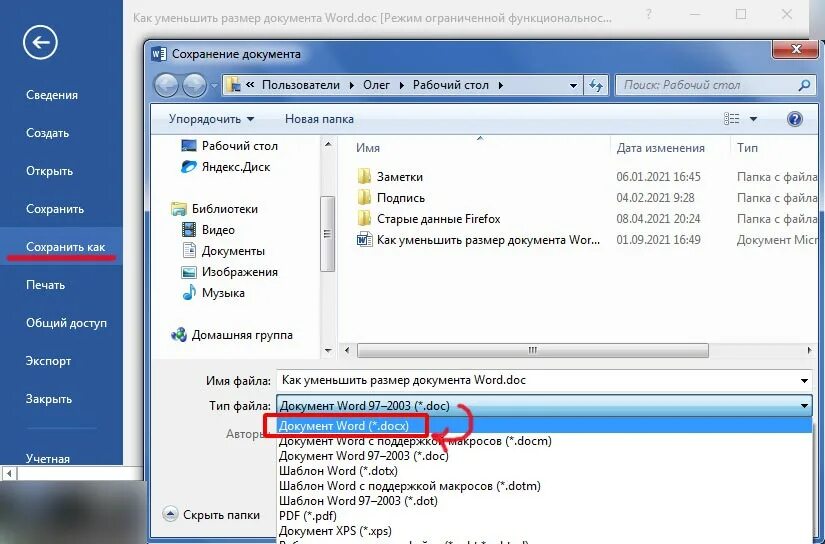Click the dialog forward navigation arrow
The image size is (825, 544).
194,85
